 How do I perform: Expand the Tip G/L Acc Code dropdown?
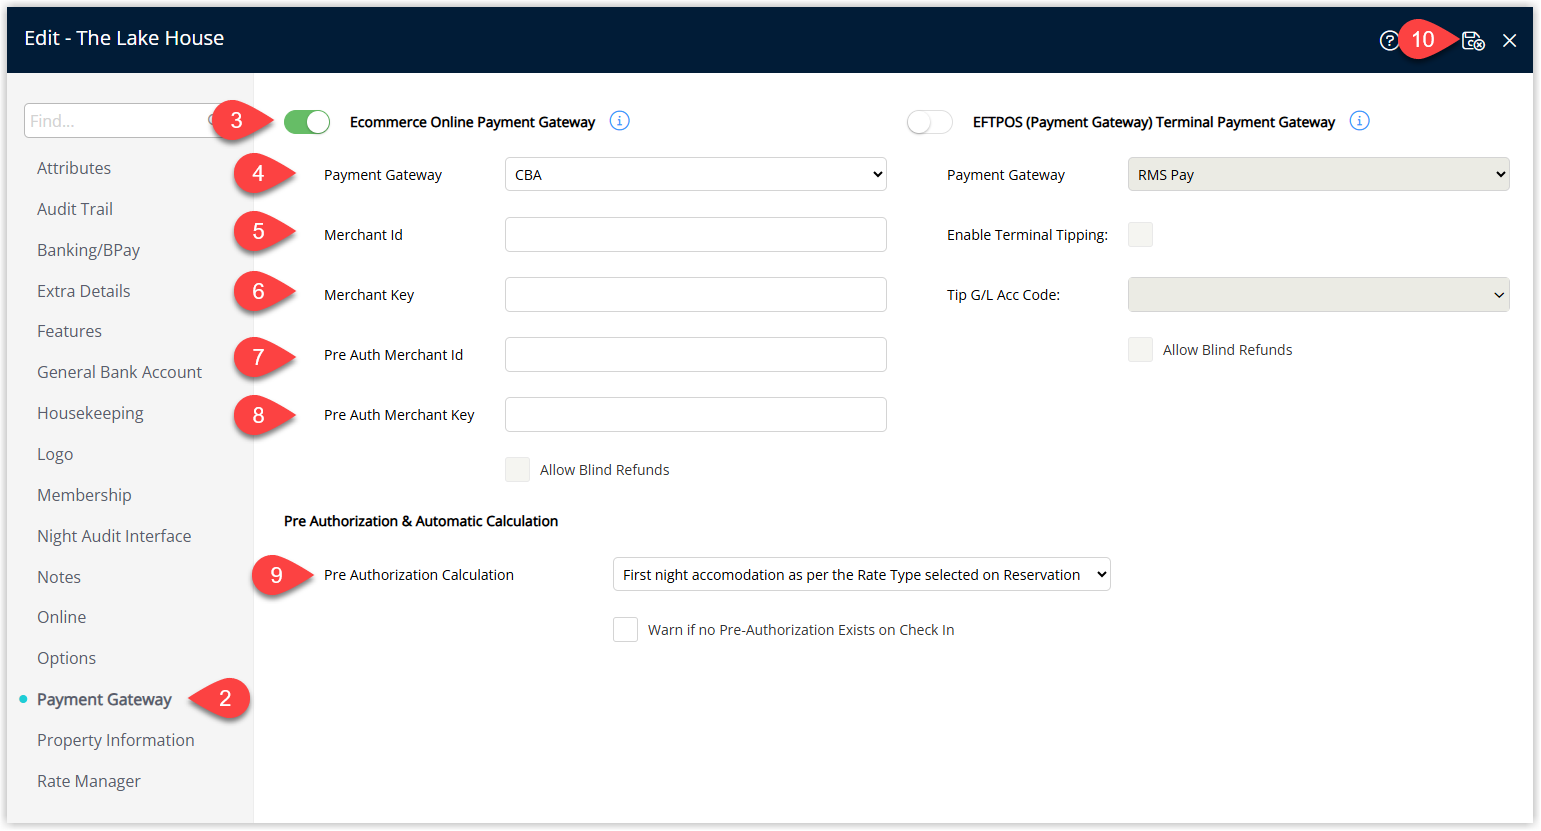pyautogui.click(x=1318, y=294)
